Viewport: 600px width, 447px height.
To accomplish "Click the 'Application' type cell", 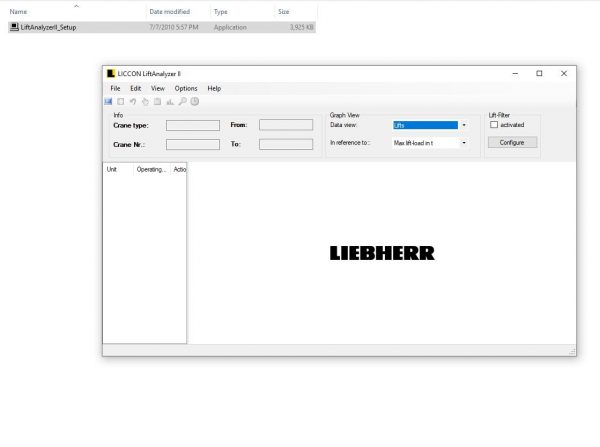I will 230,27.
